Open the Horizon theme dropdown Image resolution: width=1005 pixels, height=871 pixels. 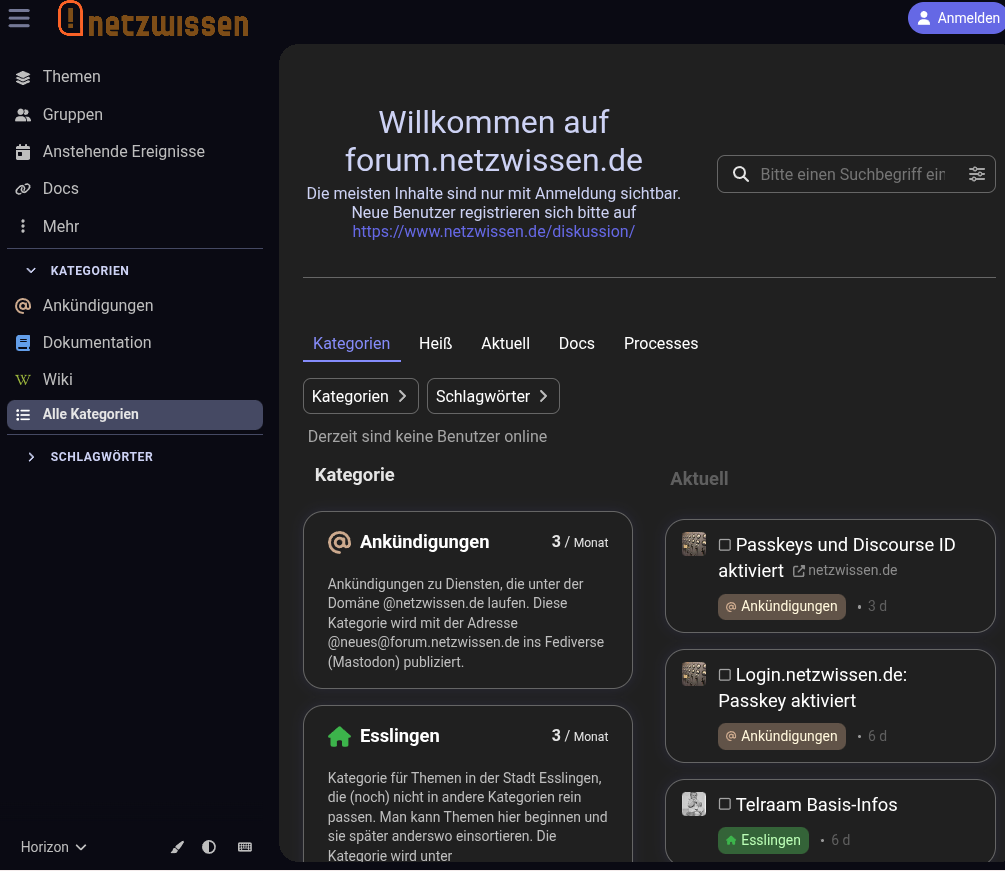tap(53, 847)
